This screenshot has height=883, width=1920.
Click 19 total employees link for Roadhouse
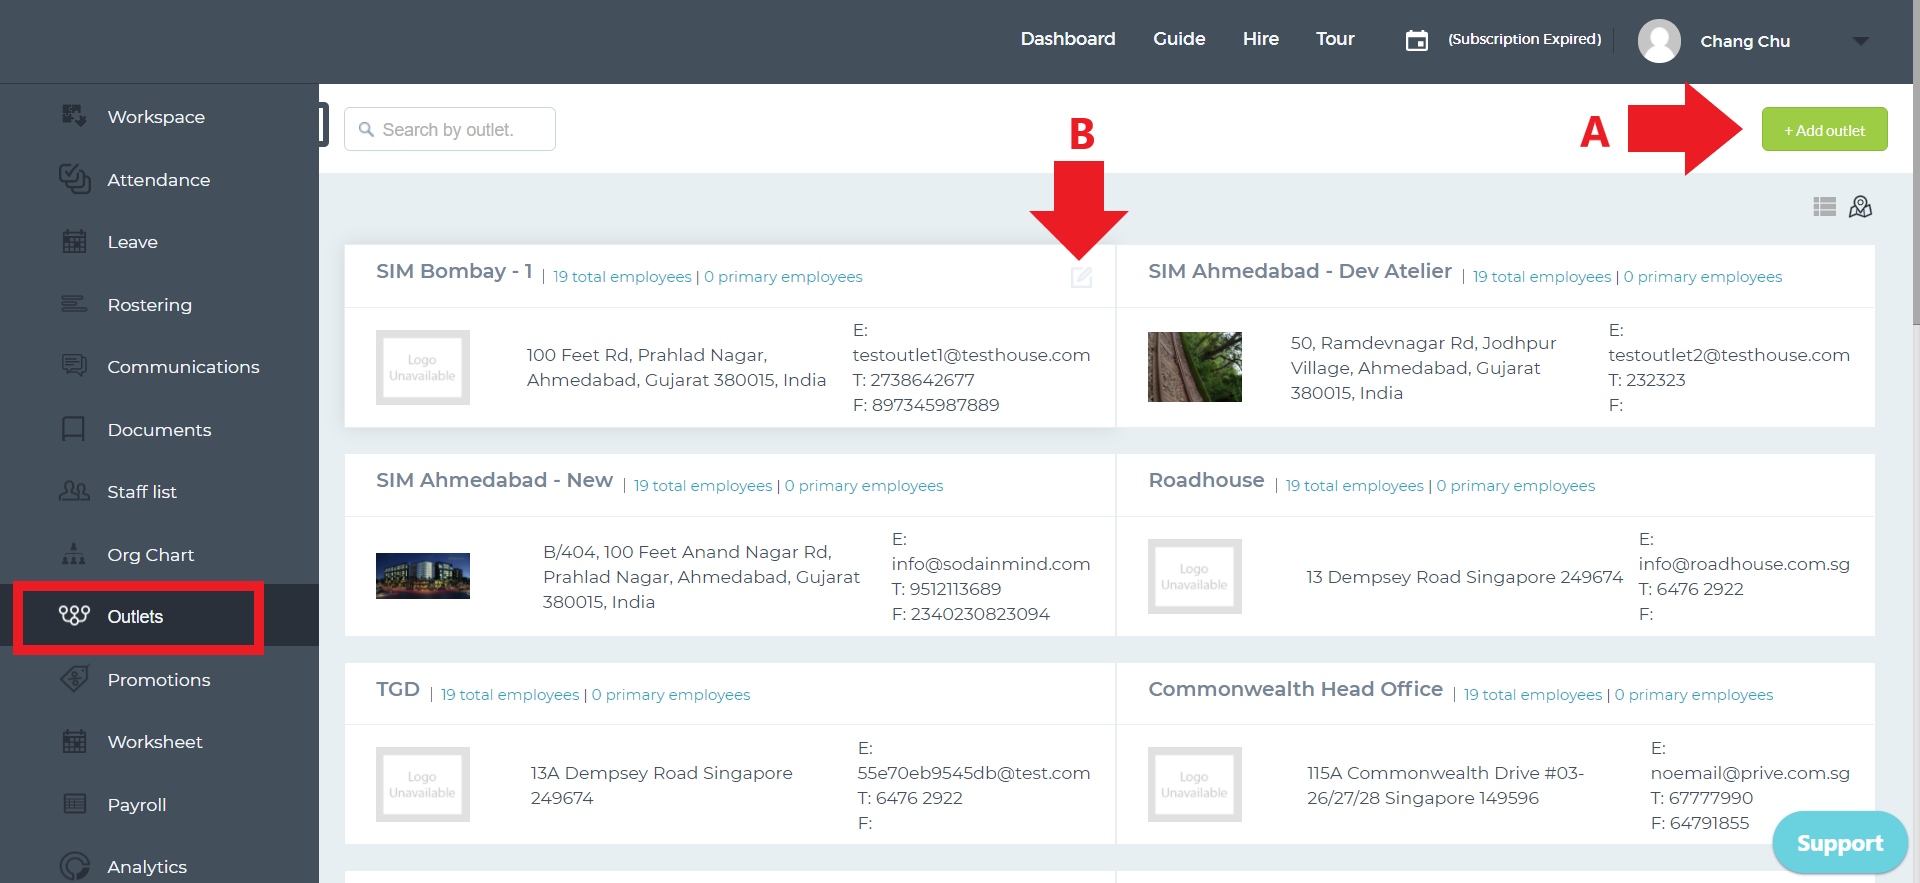pyautogui.click(x=1354, y=486)
